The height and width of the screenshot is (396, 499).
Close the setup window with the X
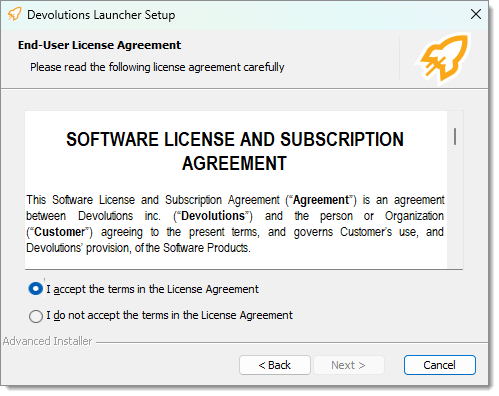(x=476, y=14)
